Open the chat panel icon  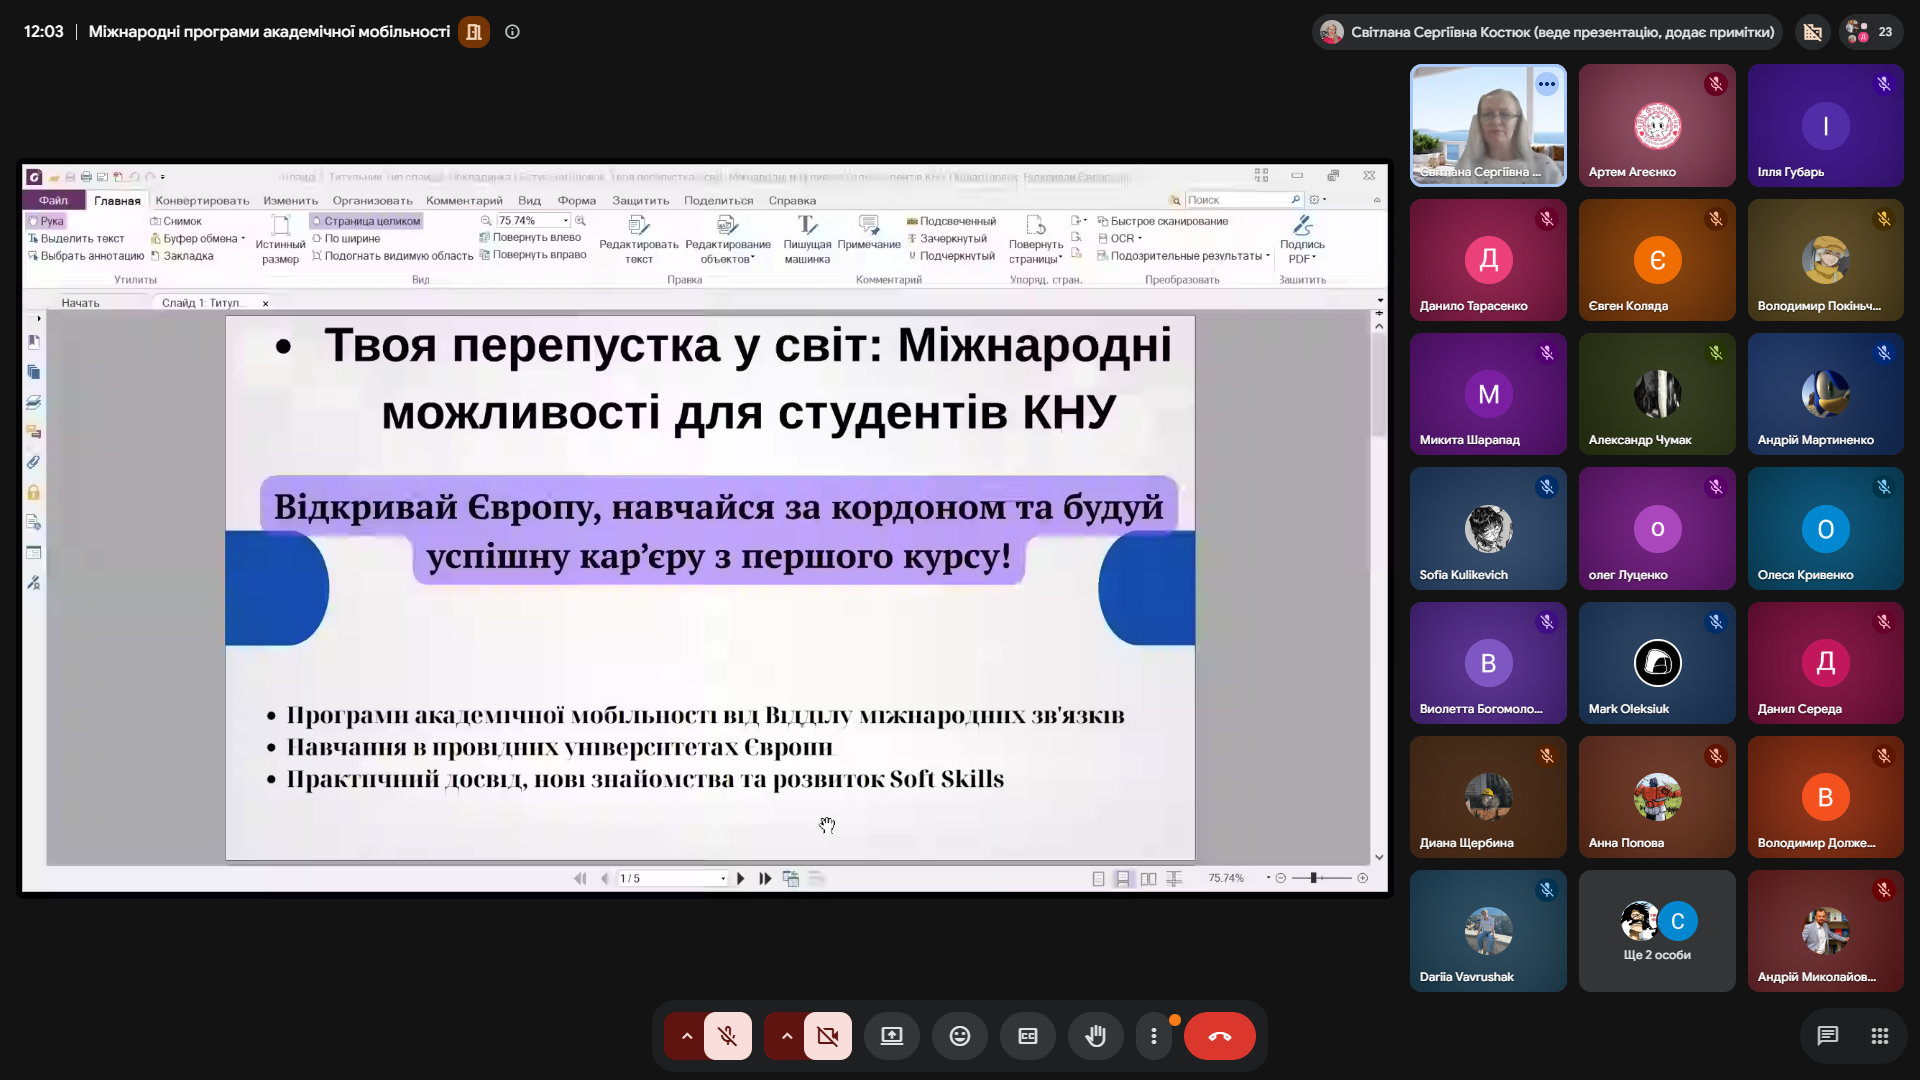1827,1036
